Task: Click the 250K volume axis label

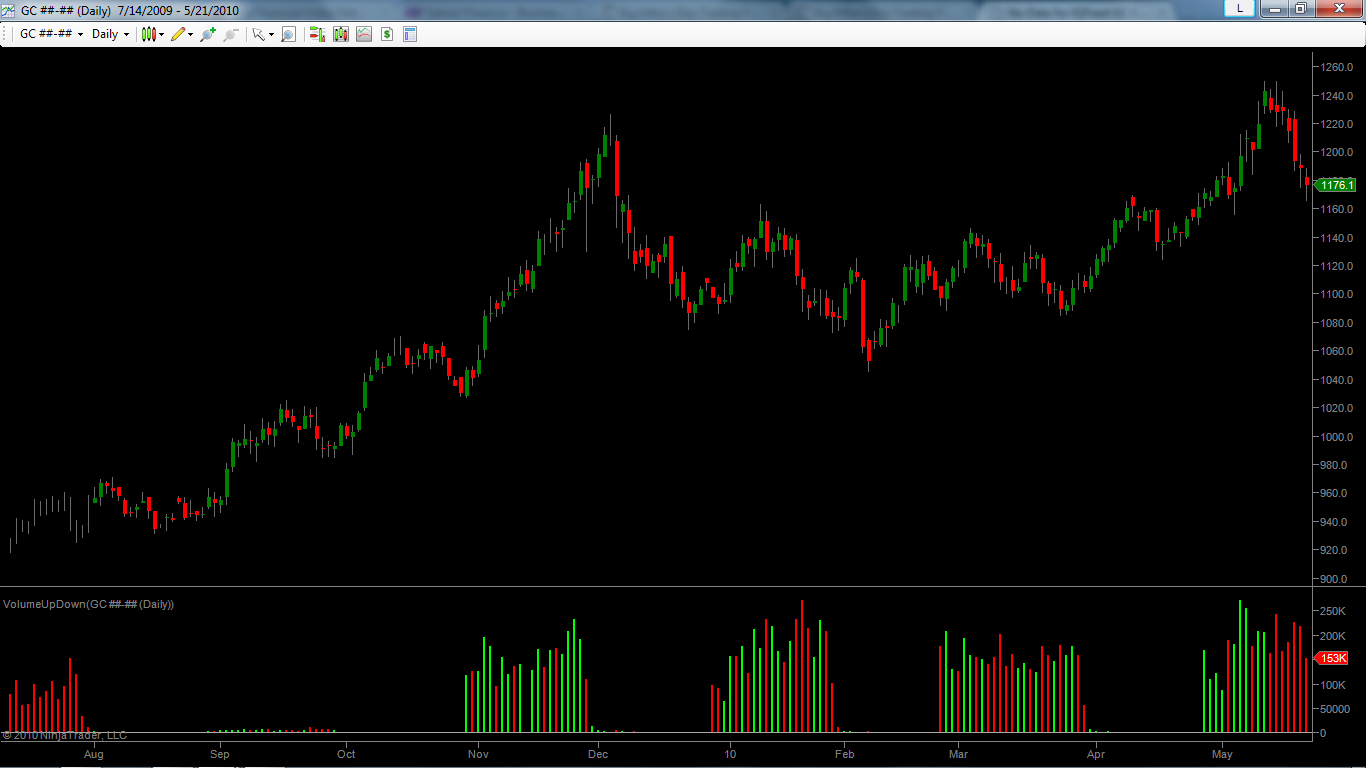Action: 1334,611
